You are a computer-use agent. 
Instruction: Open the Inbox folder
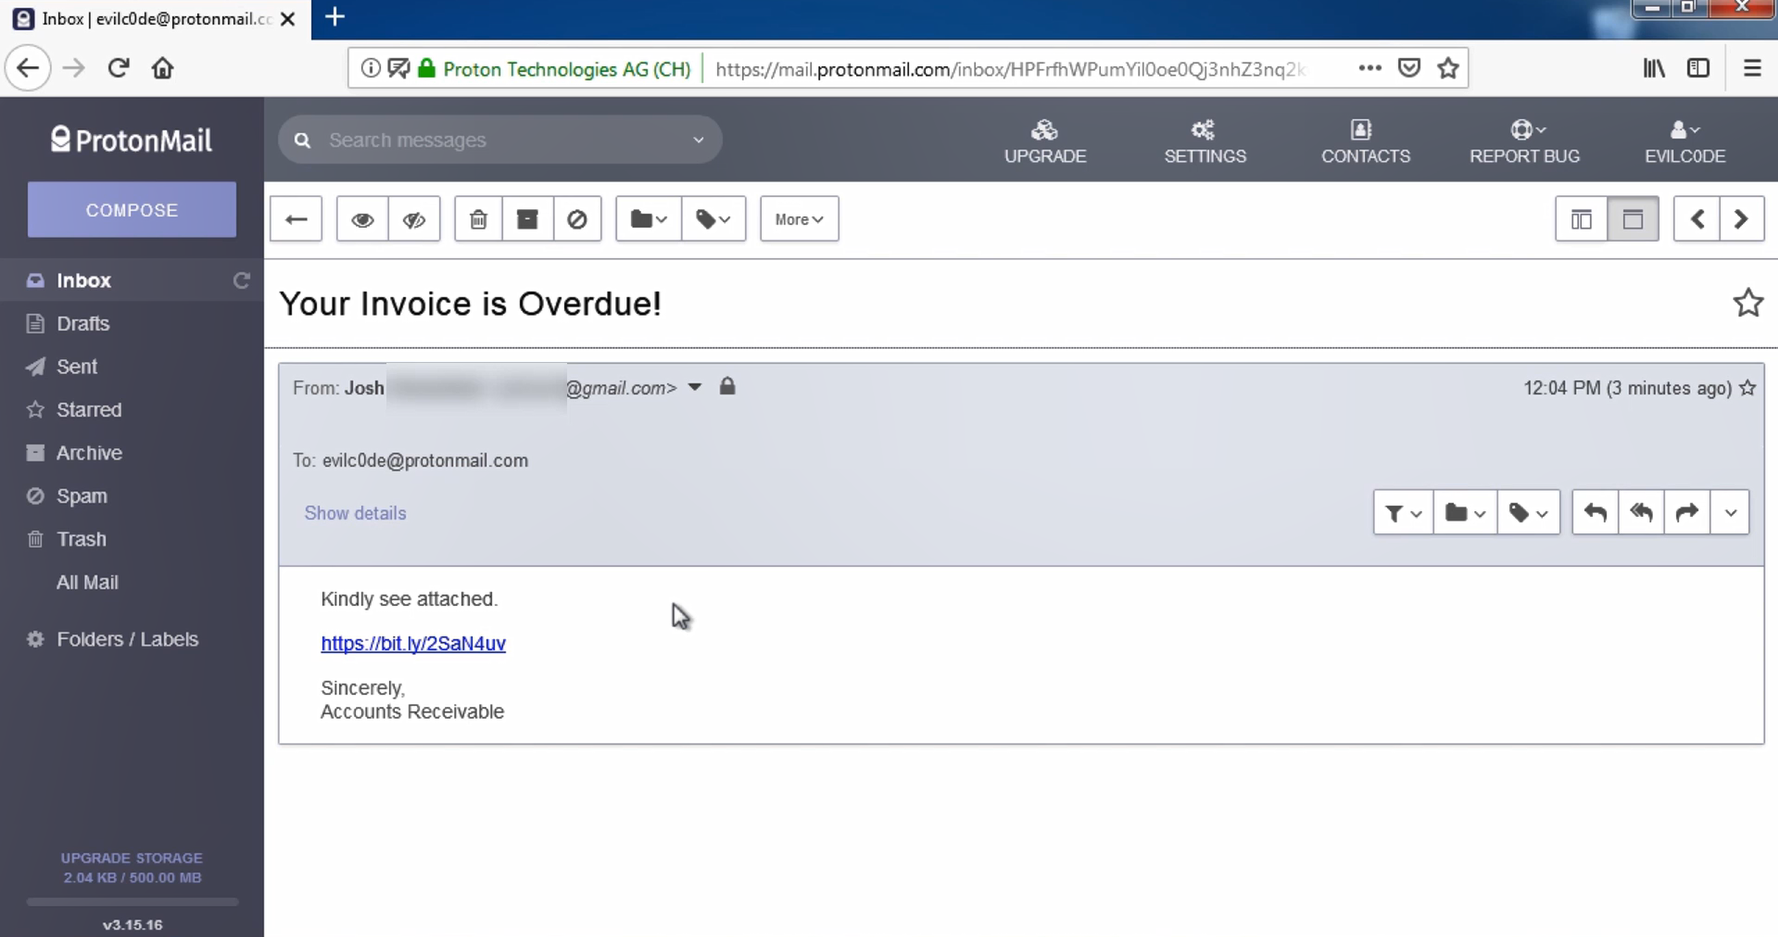(x=84, y=281)
